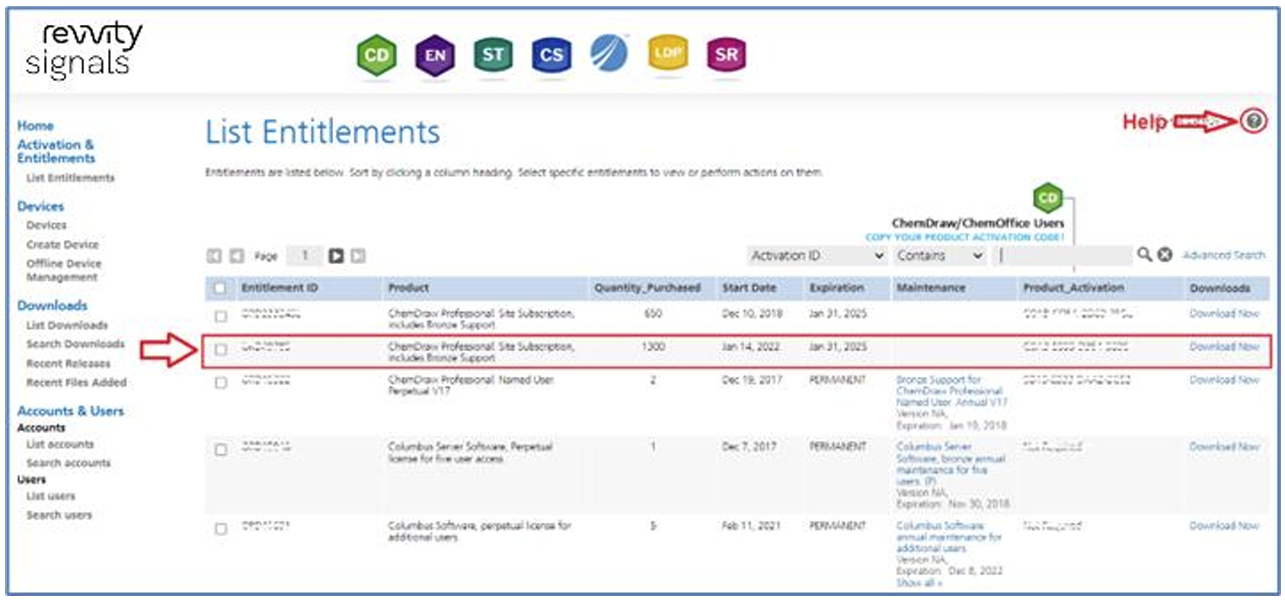This screenshot has width=1285, height=601.
Task: Check the Columbus Server Software row
Action: click(221, 449)
